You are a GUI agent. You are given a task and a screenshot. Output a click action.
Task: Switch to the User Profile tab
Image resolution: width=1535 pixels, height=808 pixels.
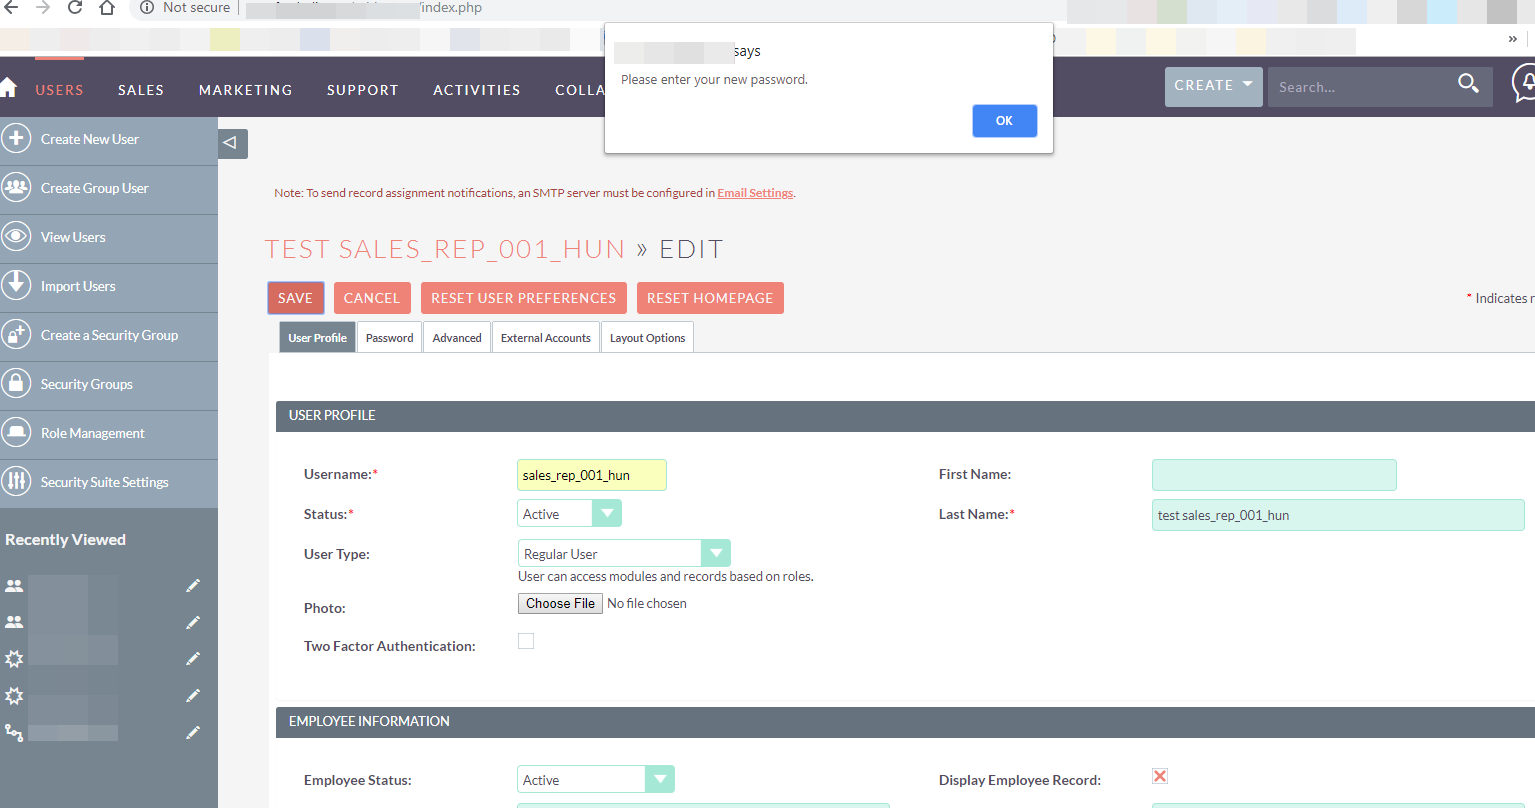317,338
